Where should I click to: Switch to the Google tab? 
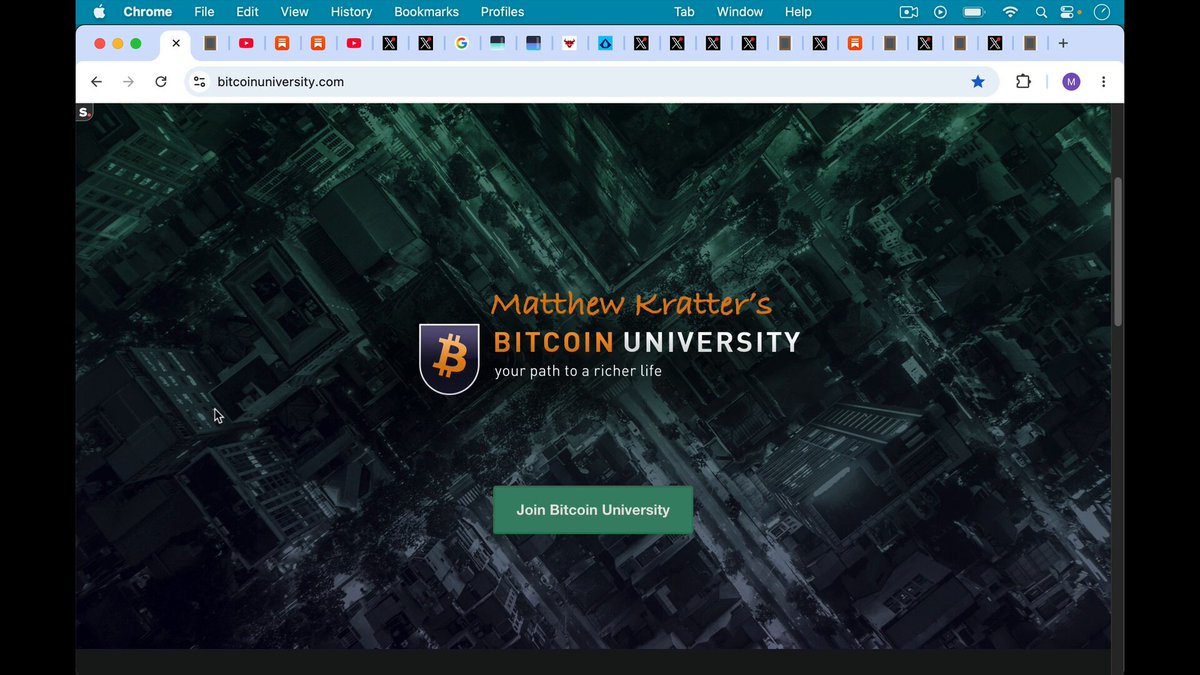(461, 44)
